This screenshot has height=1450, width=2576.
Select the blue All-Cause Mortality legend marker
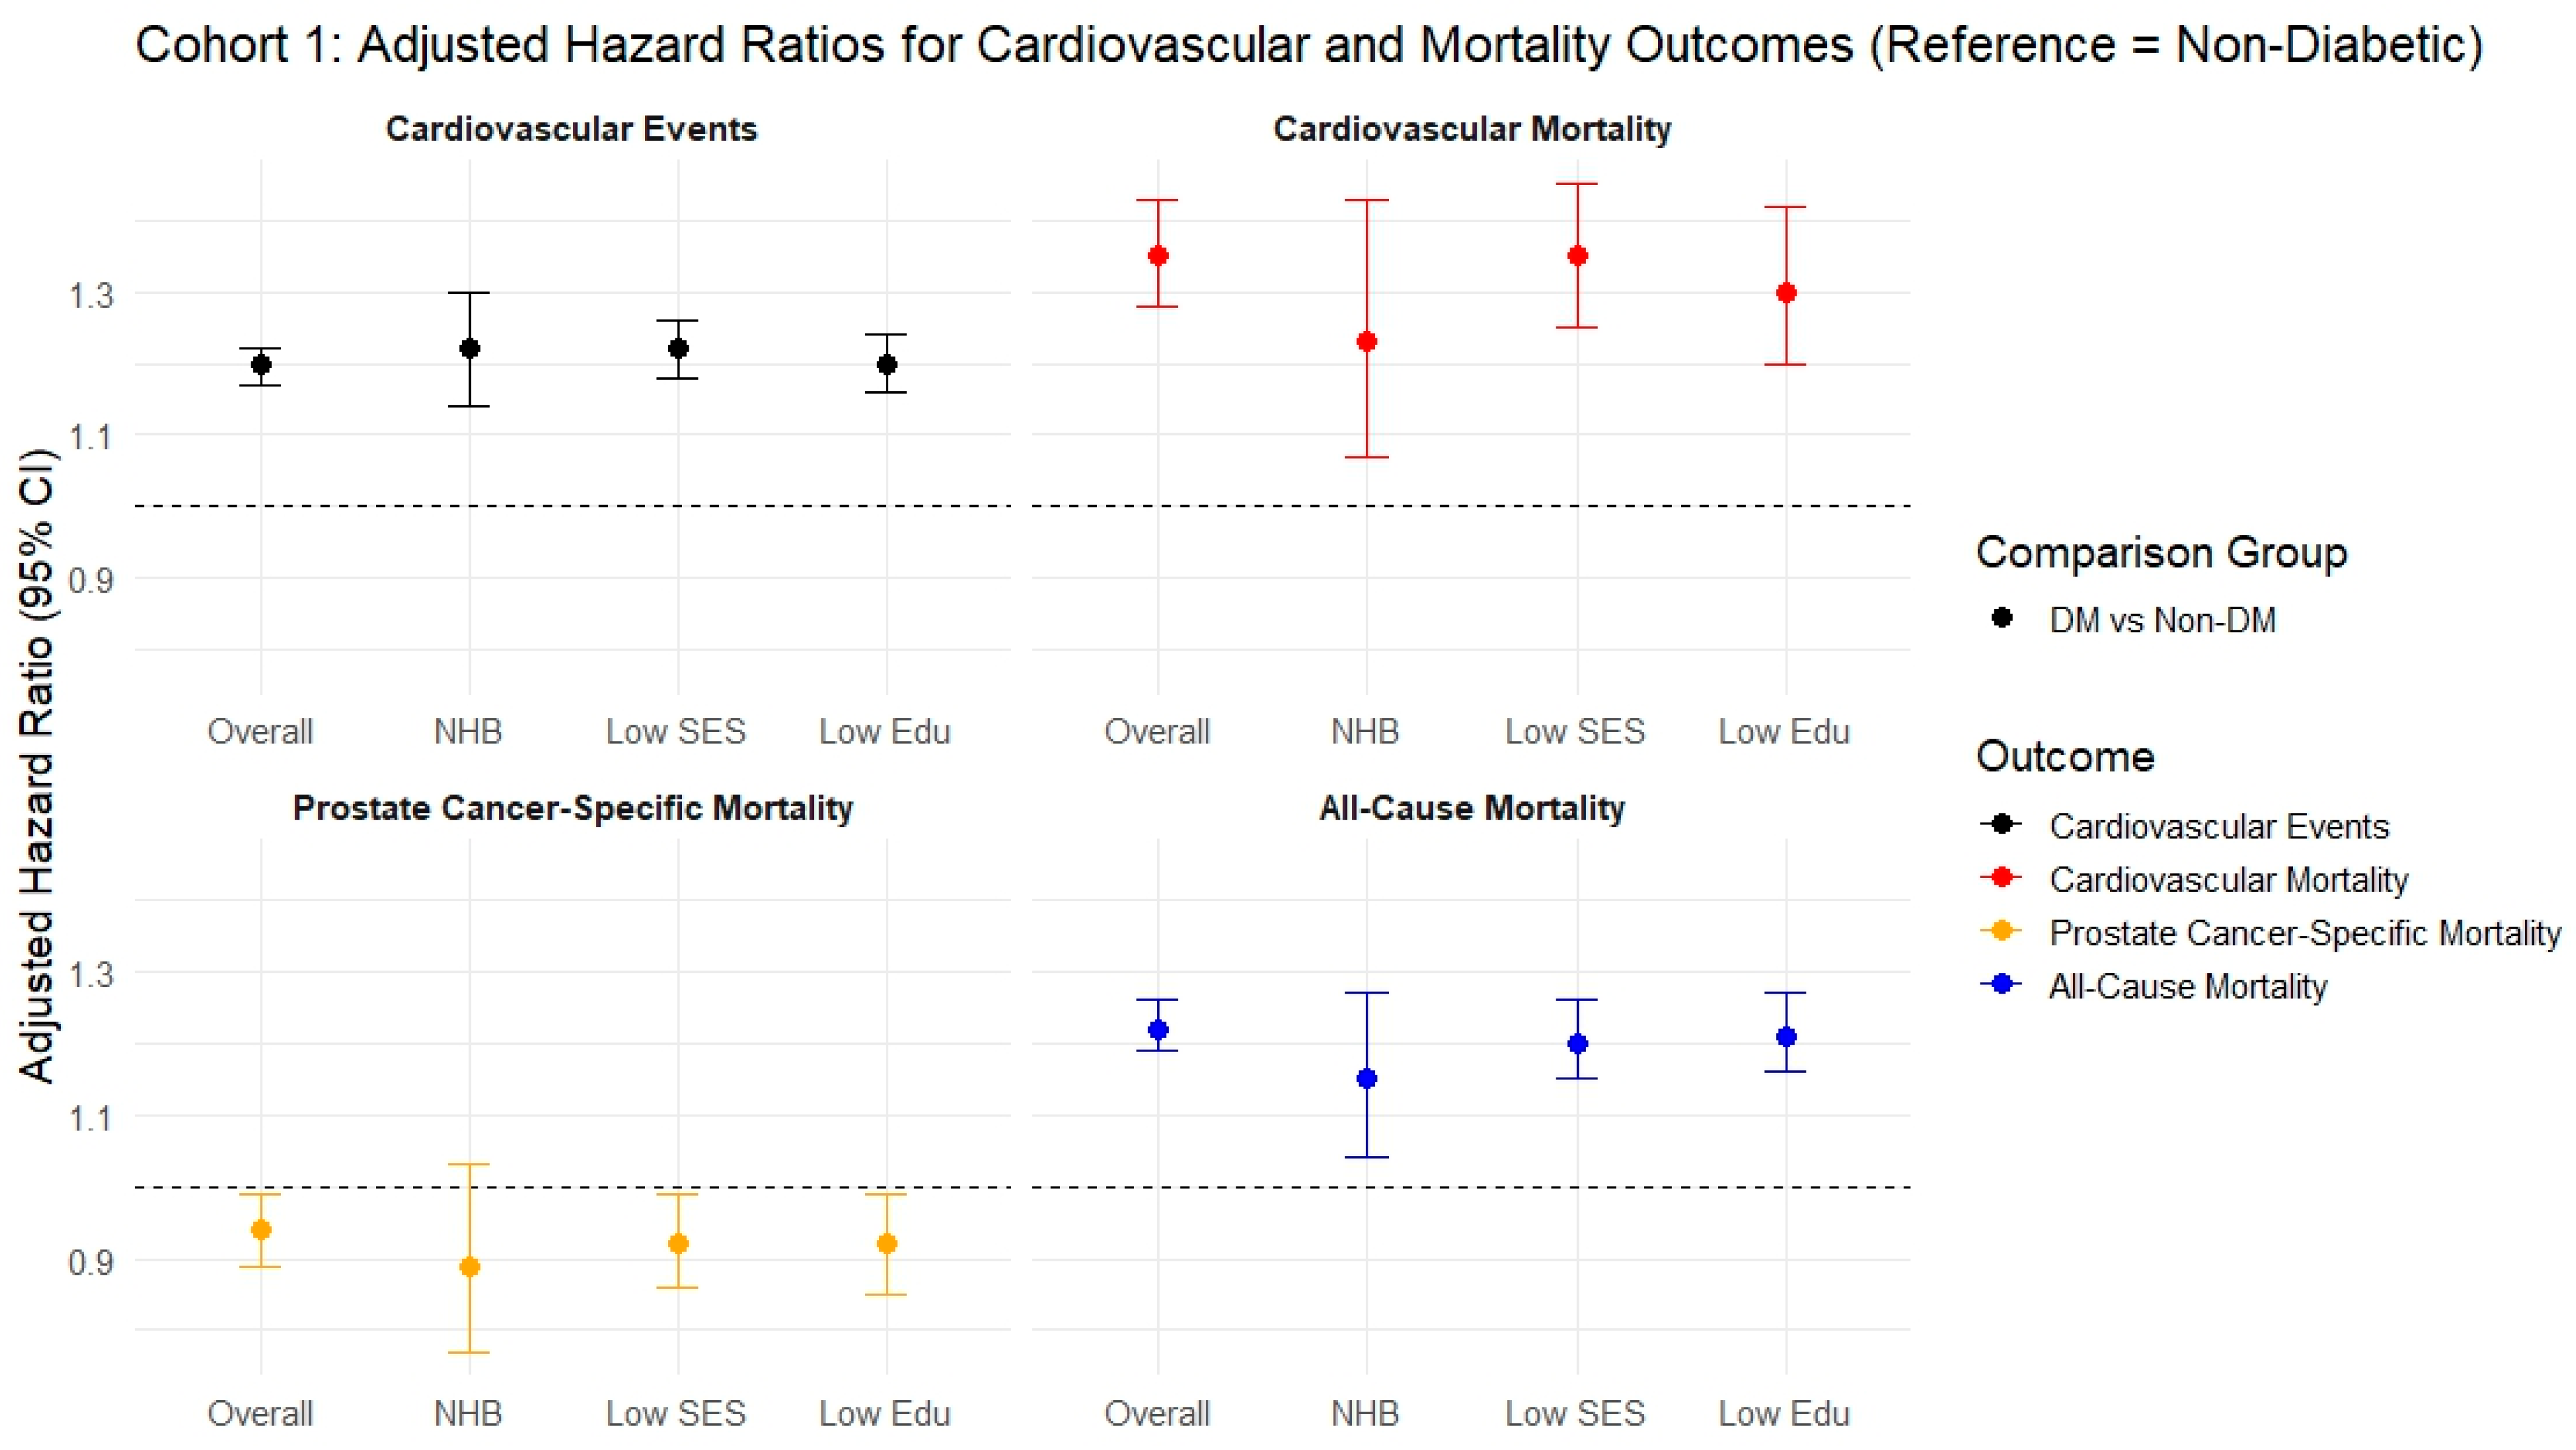coord(2001,984)
